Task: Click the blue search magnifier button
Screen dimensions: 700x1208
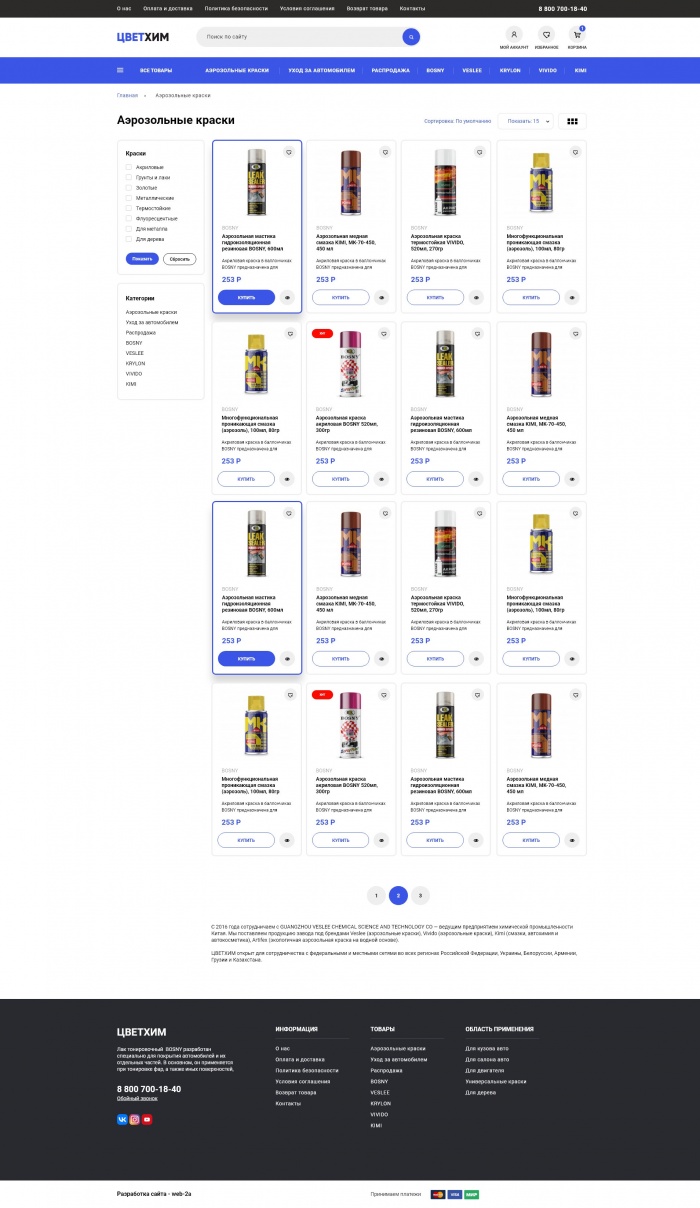Action: (410, 37)
